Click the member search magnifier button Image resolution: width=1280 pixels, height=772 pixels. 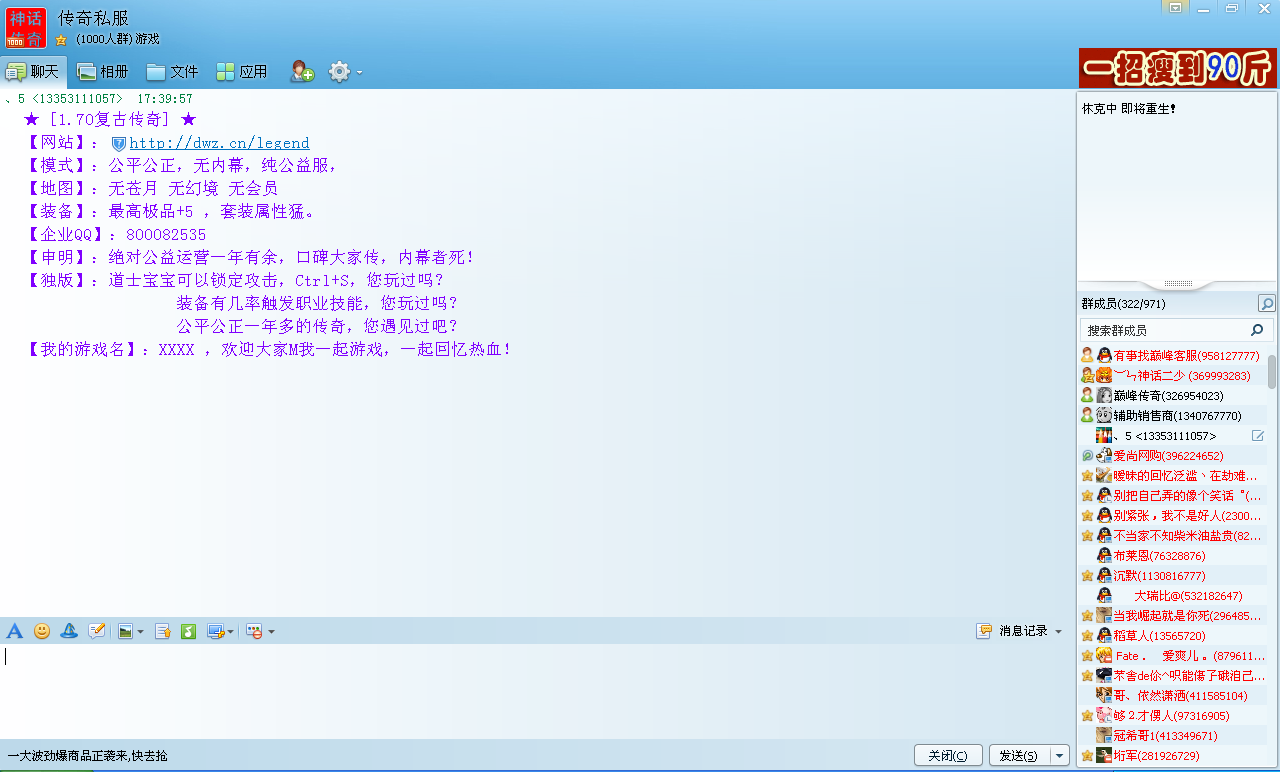coord(1266,304)
